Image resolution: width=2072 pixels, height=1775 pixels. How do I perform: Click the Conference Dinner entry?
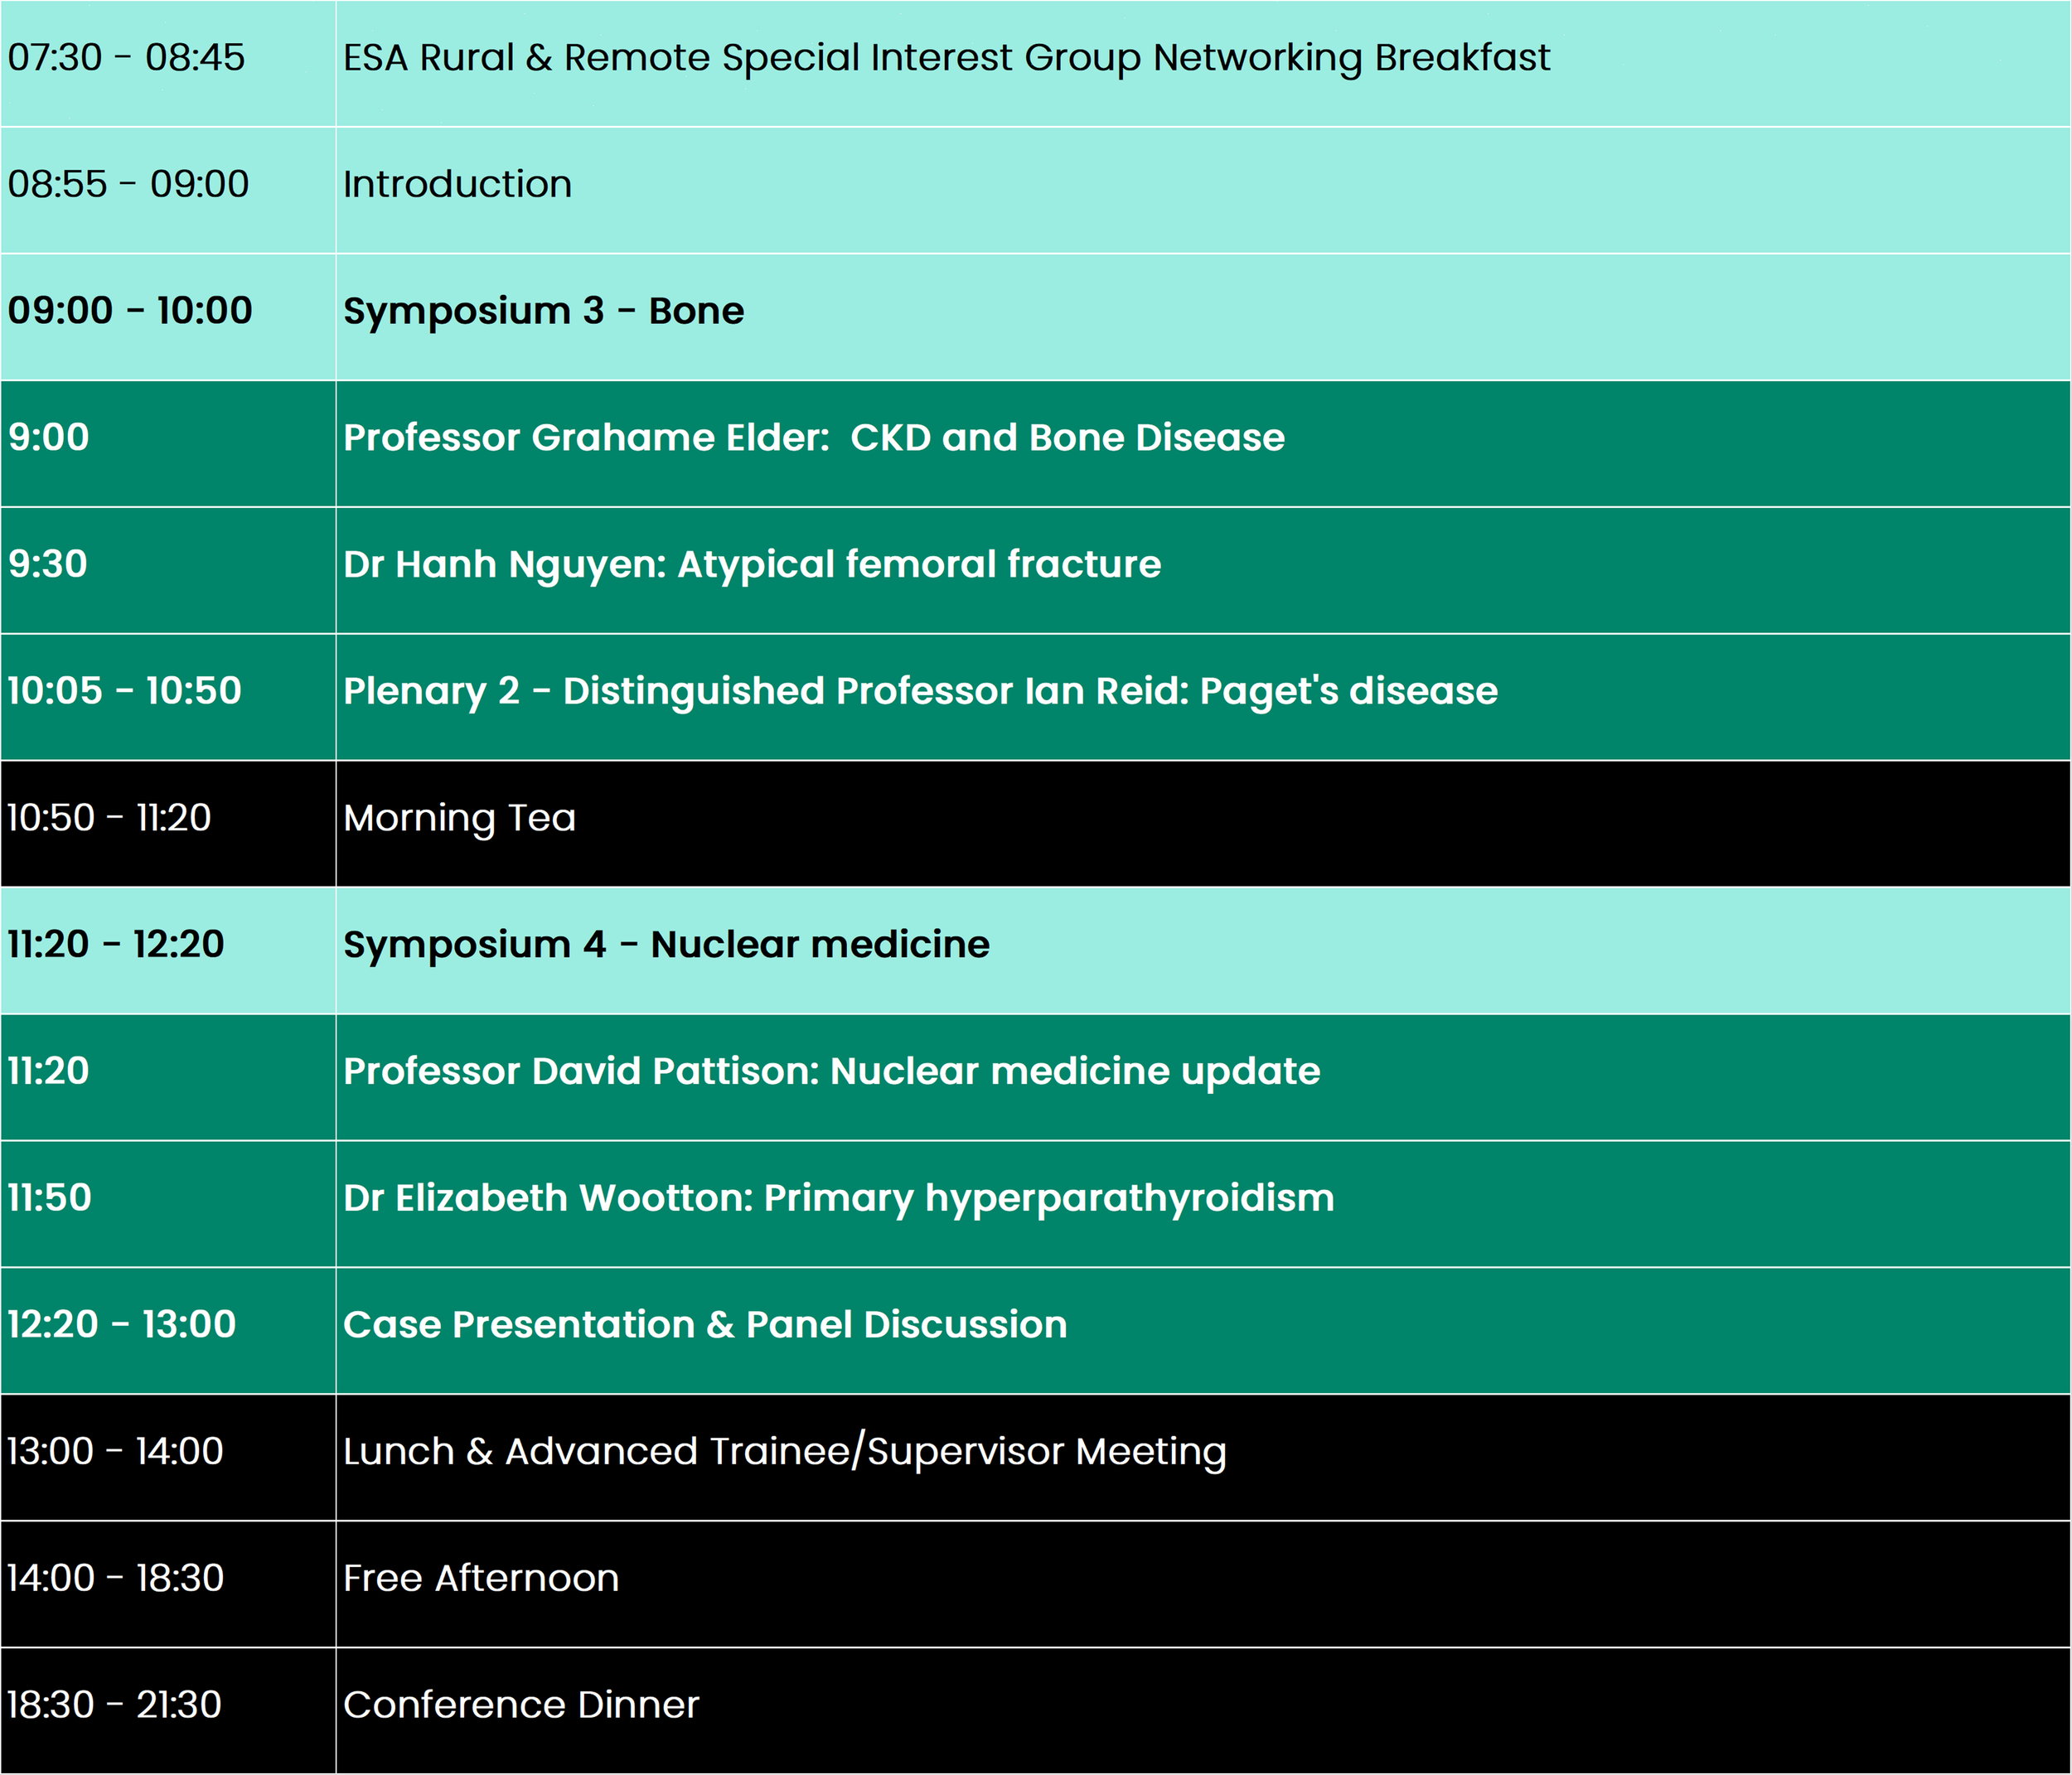(521, 1706)
